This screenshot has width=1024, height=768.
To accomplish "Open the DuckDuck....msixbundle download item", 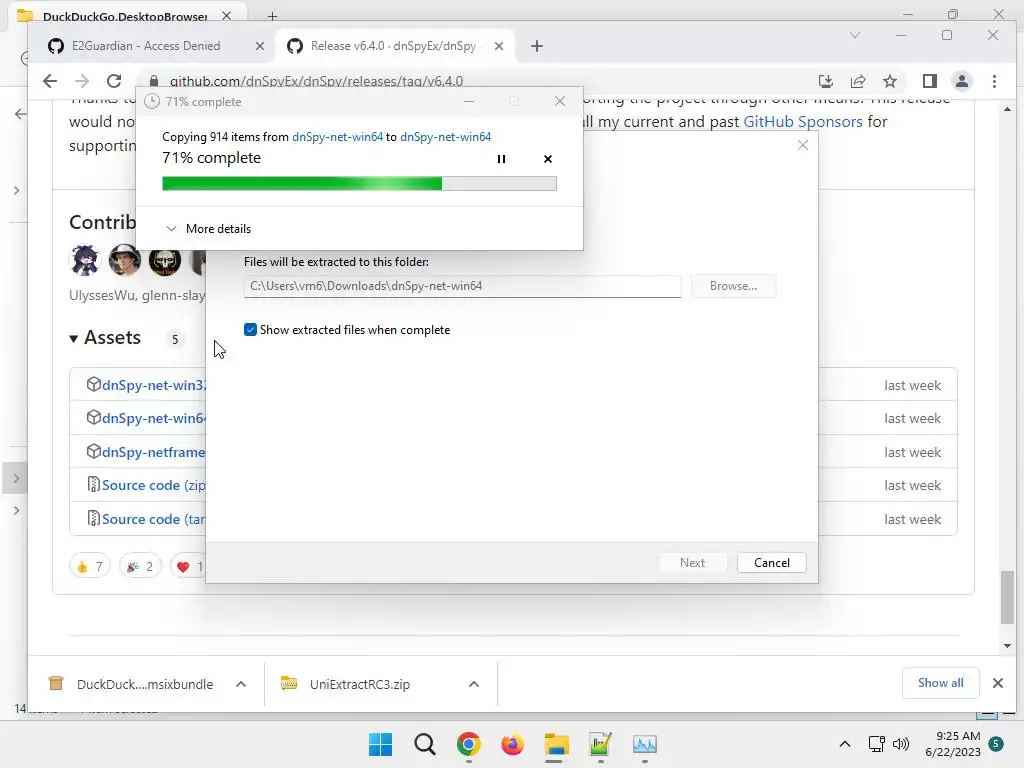I will point(131,684).
